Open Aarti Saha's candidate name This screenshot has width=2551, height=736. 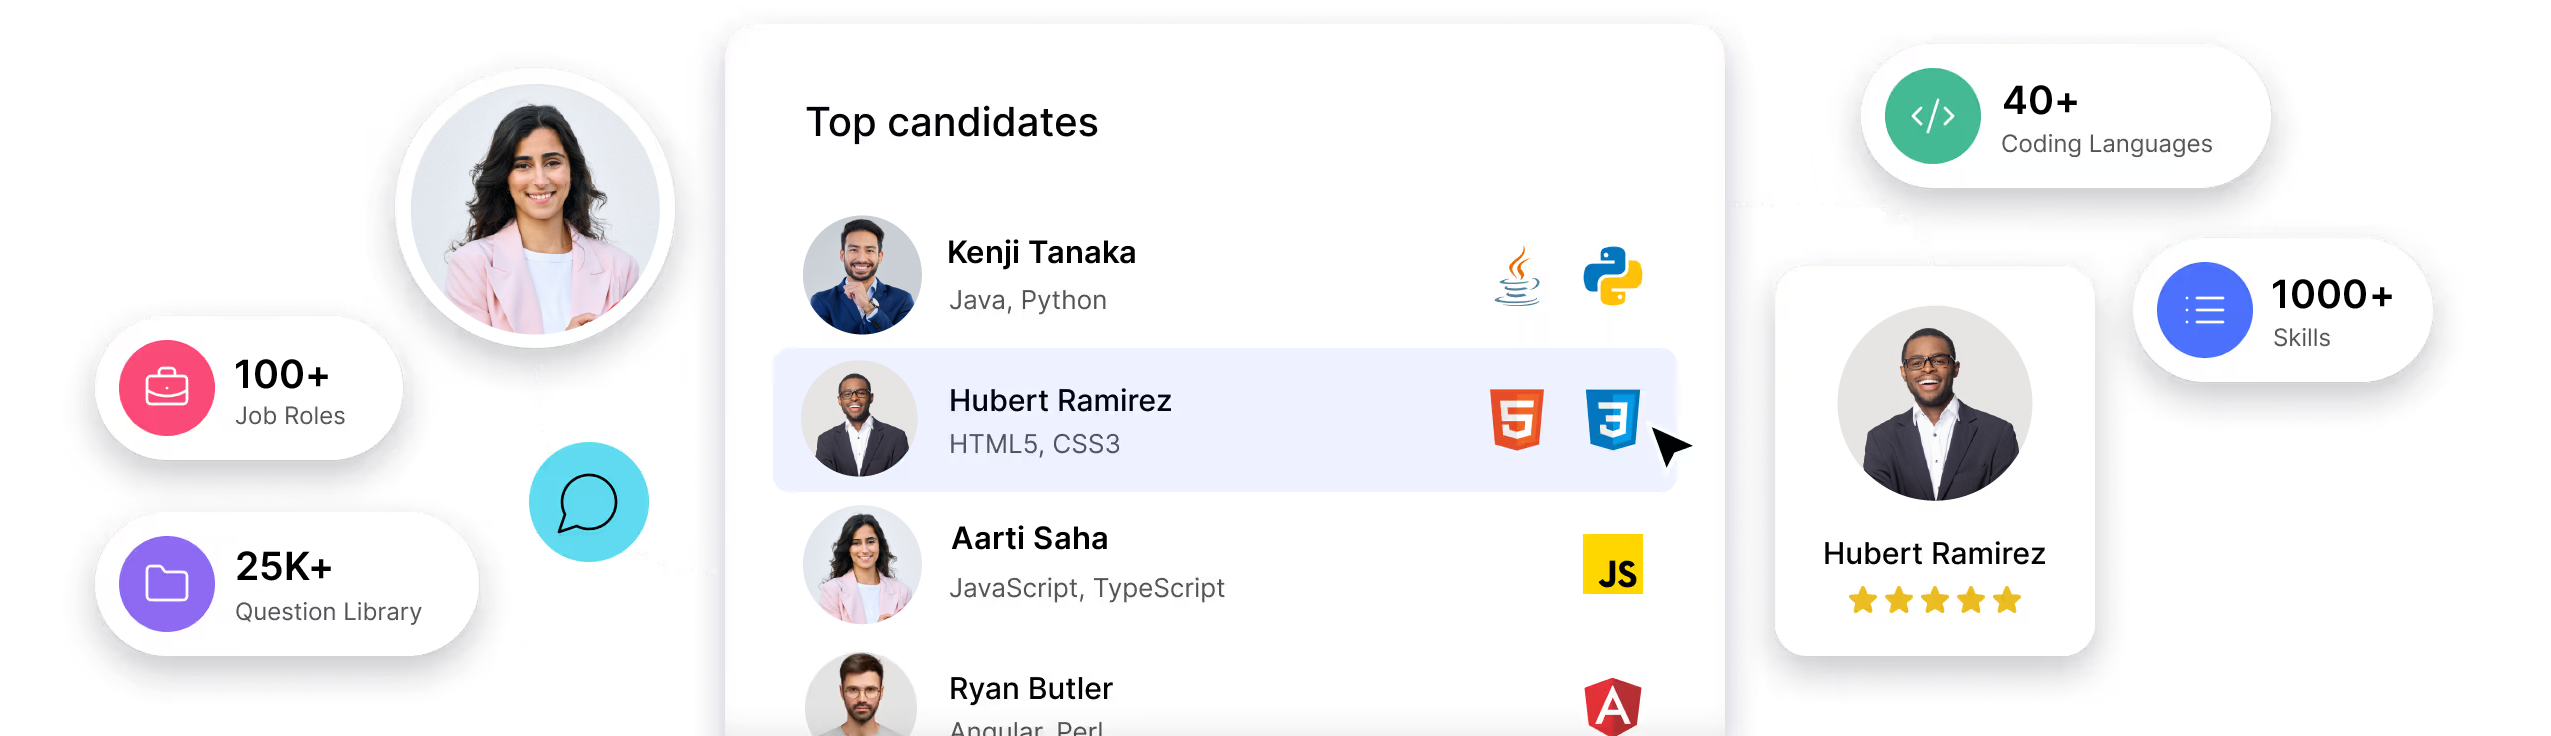(1029, 539)
